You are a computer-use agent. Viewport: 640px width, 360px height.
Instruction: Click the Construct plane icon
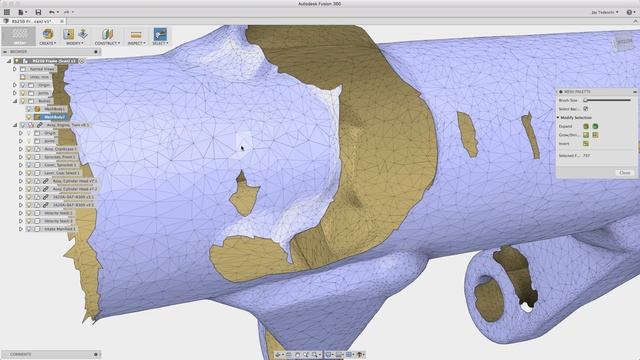click(x=107, y=34)
